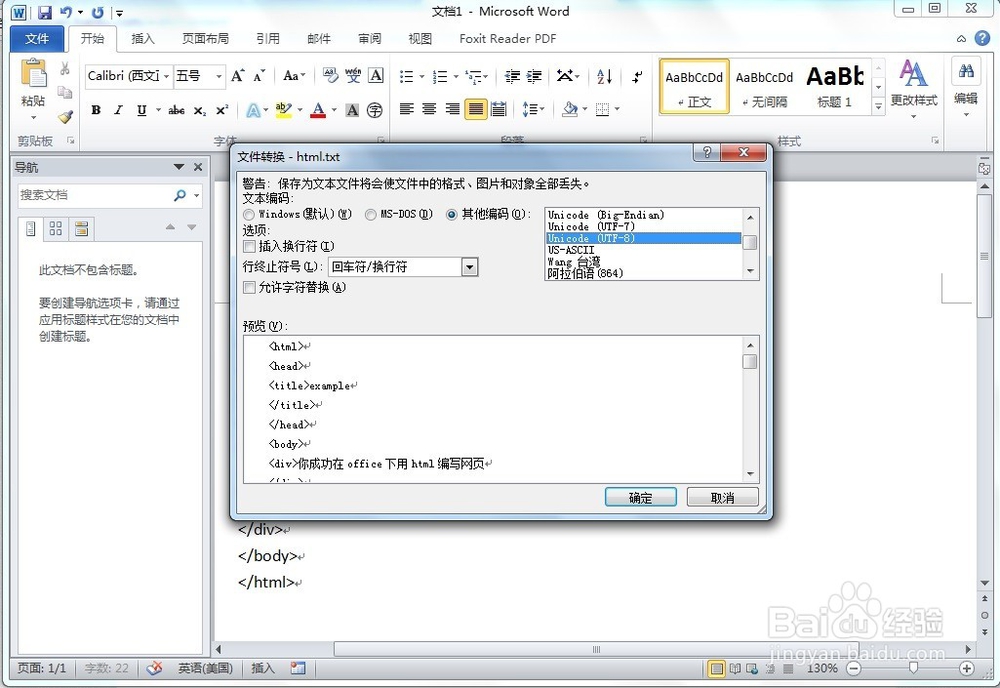This screenshot has height=688, width=1000.
Task: Click the OK button in conversion dialog
Action: click(640, 497)
